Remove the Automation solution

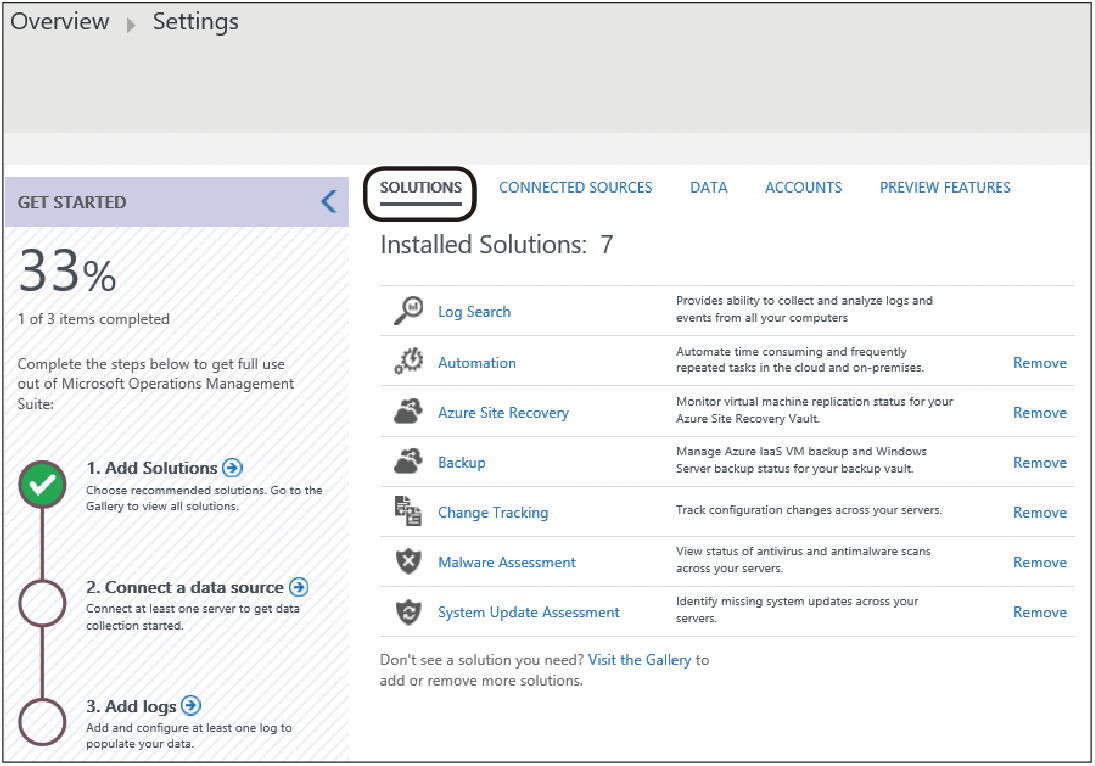pyautogui.click(x=1040, y=363)
